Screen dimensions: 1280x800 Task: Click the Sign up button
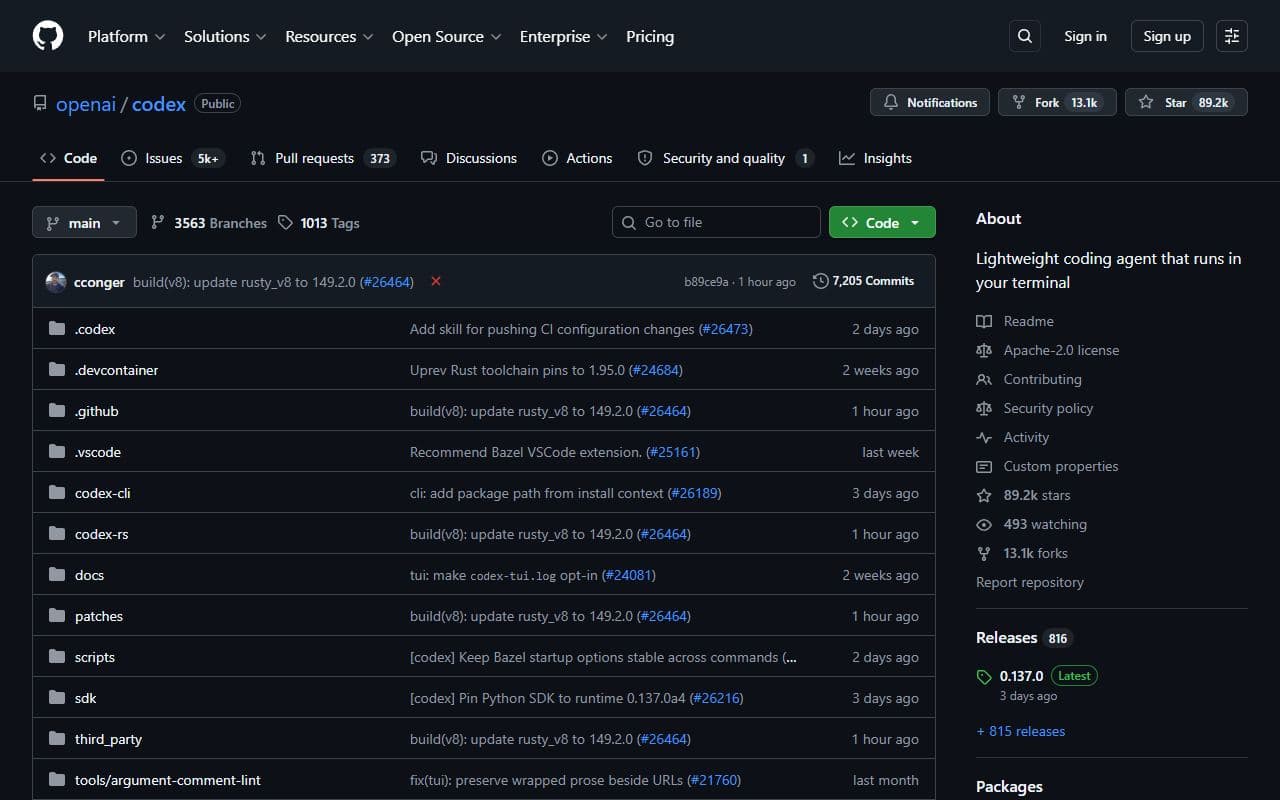(x=1167, y=36)
